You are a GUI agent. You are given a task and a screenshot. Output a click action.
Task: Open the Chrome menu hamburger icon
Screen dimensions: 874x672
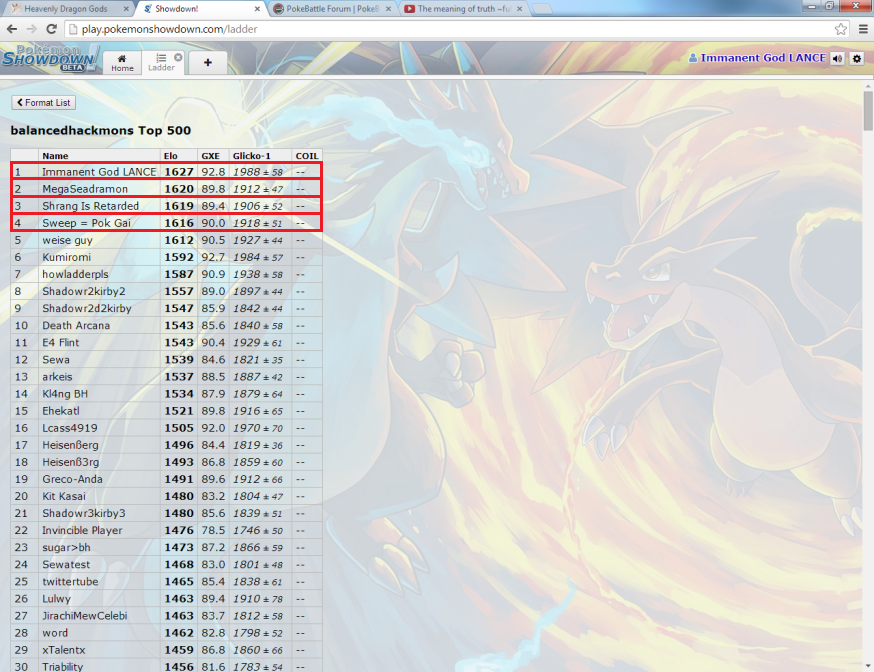pyautogui.click(x=862, y=29)
